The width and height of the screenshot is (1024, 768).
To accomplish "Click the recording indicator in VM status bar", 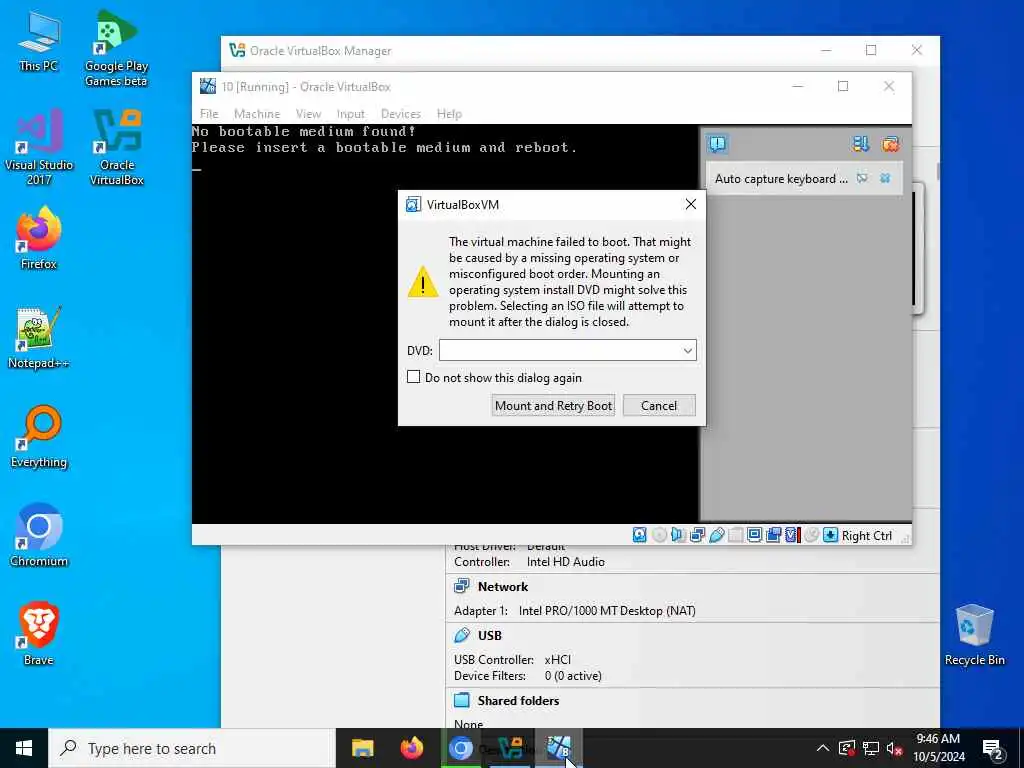I will (773, 536).
